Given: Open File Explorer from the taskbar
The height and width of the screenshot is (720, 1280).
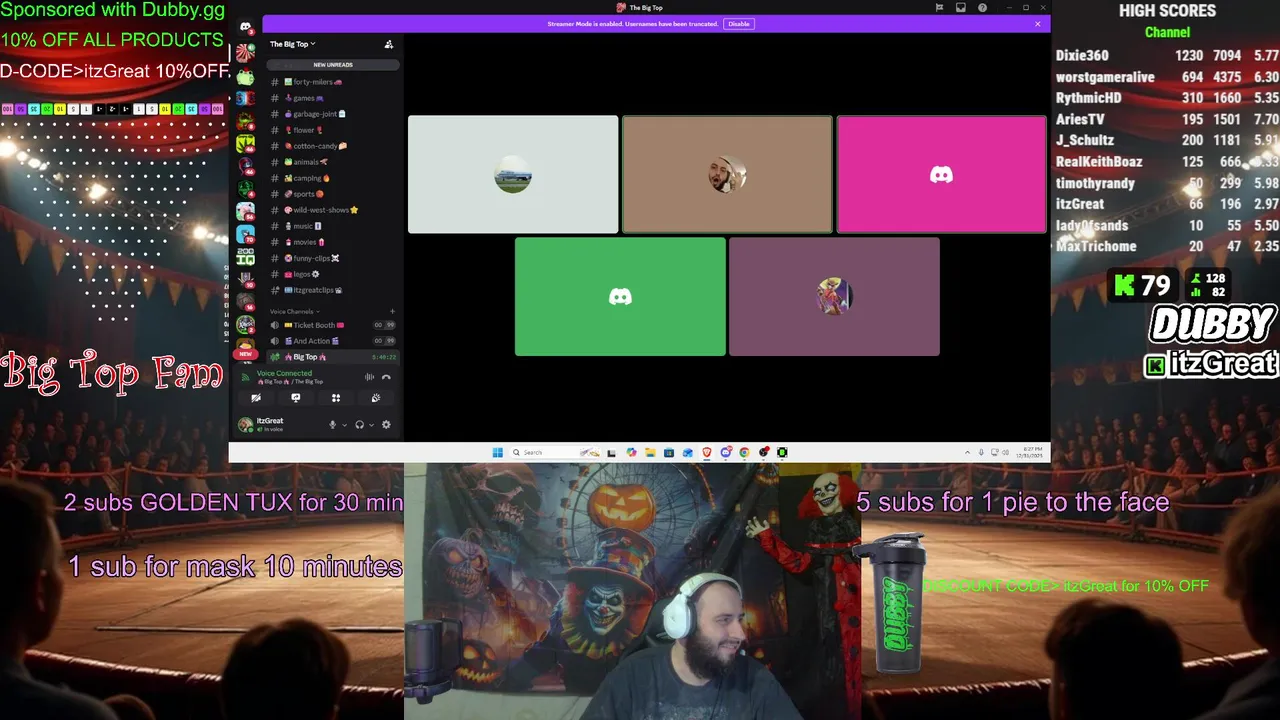Looking at the screenshot, I should pyautogui.click(x=650, y=452).
